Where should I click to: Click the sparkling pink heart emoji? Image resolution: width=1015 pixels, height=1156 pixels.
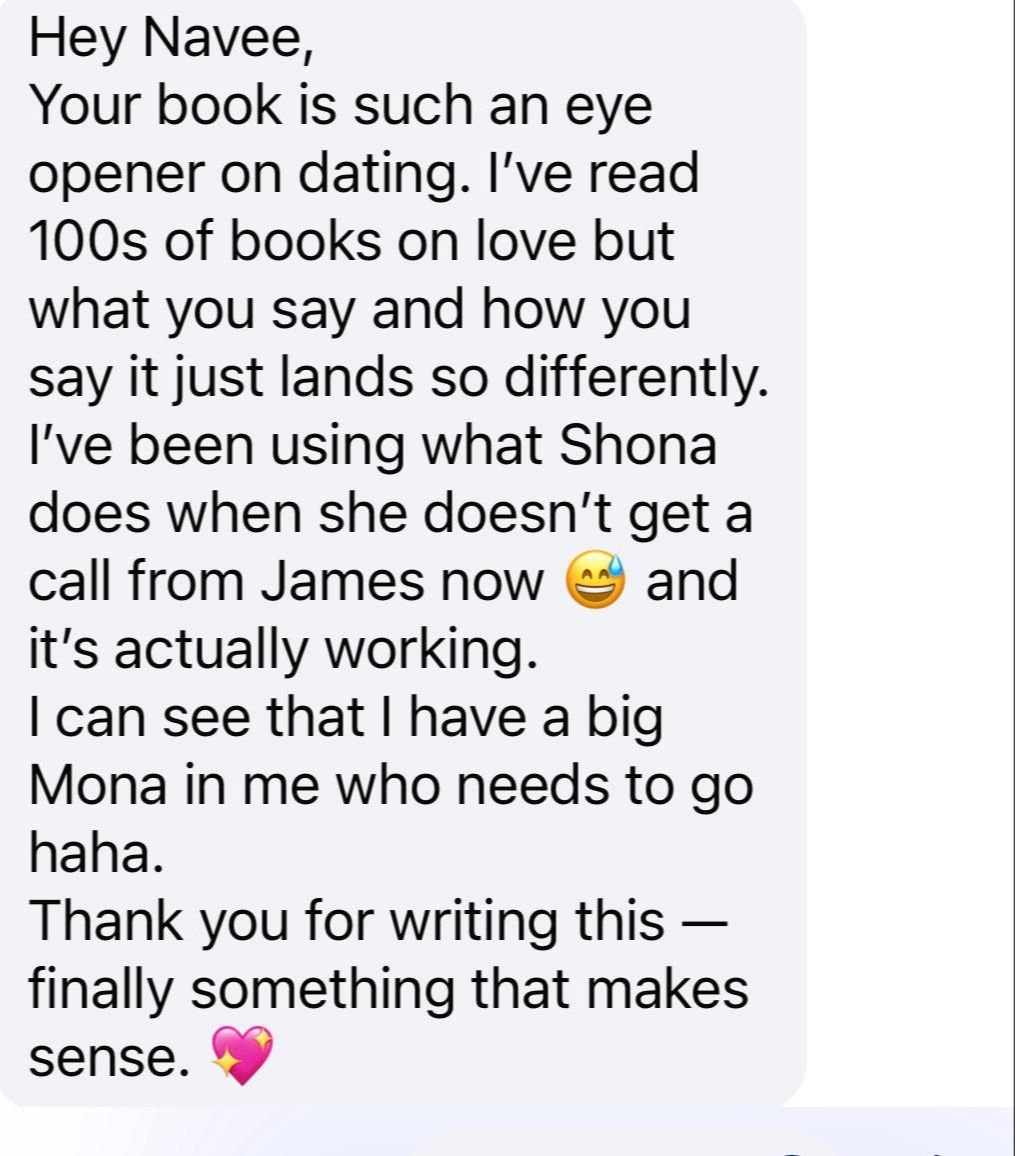[242, 1054]
